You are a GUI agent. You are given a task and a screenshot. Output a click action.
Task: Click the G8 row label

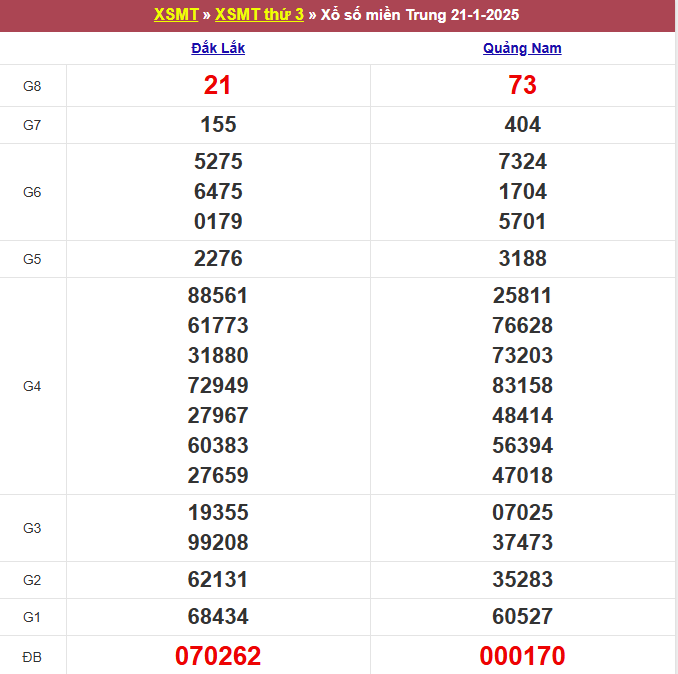click(x=32, y=86)
